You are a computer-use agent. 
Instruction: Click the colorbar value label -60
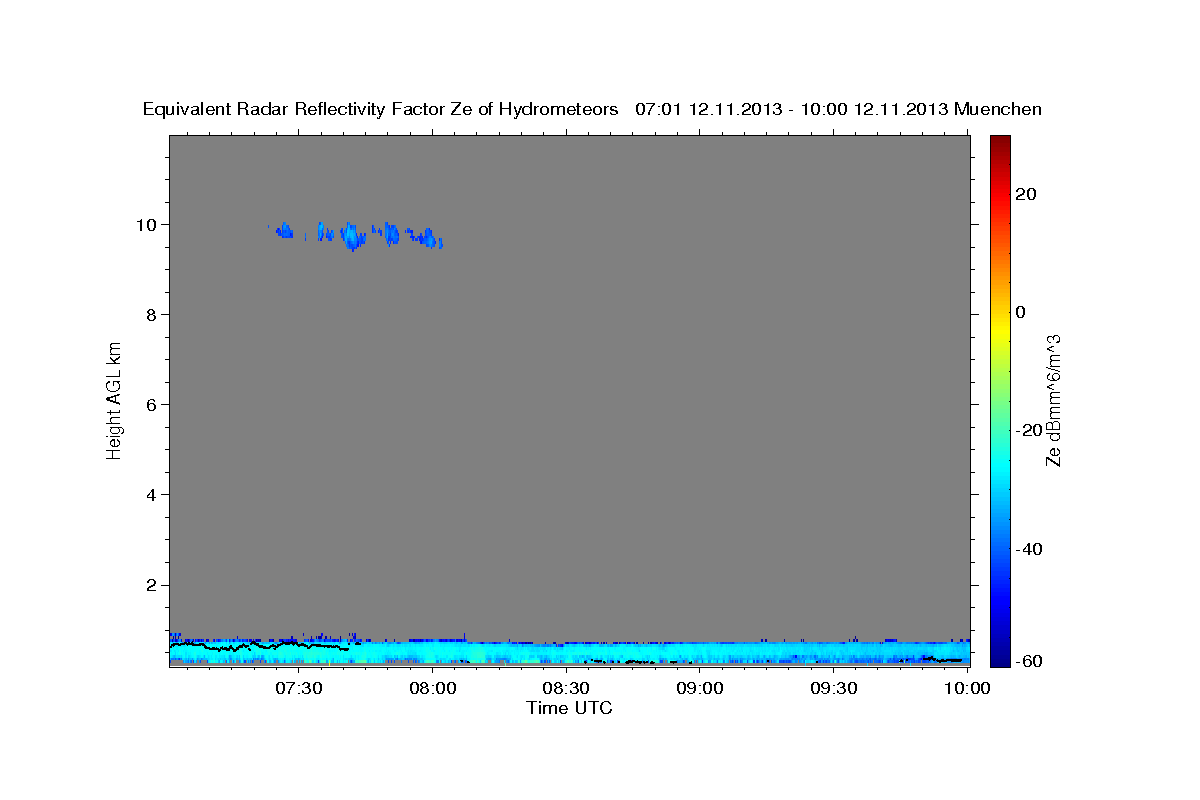(1028, 661)
